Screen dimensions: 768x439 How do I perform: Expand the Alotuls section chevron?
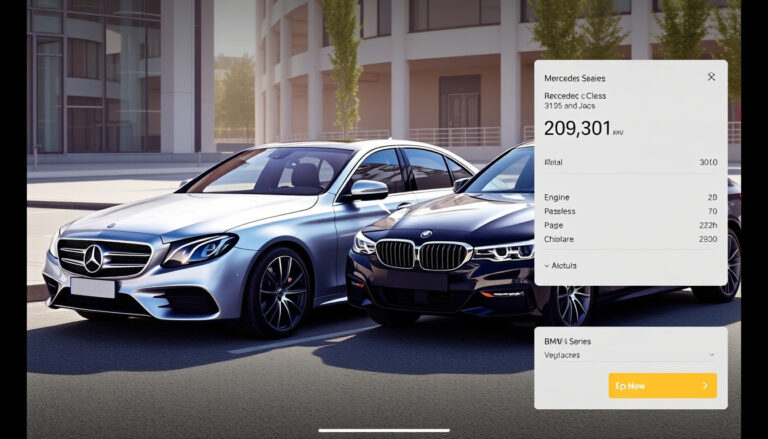(x=547, y=266)
